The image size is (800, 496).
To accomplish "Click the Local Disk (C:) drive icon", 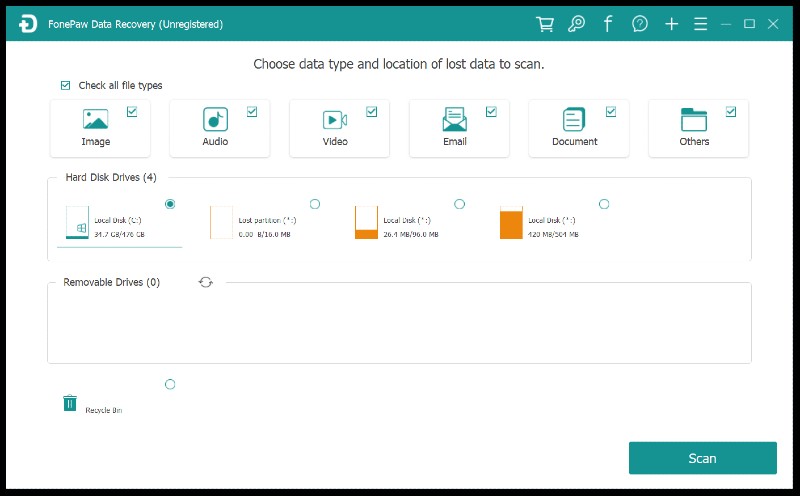I will (78, 222).
